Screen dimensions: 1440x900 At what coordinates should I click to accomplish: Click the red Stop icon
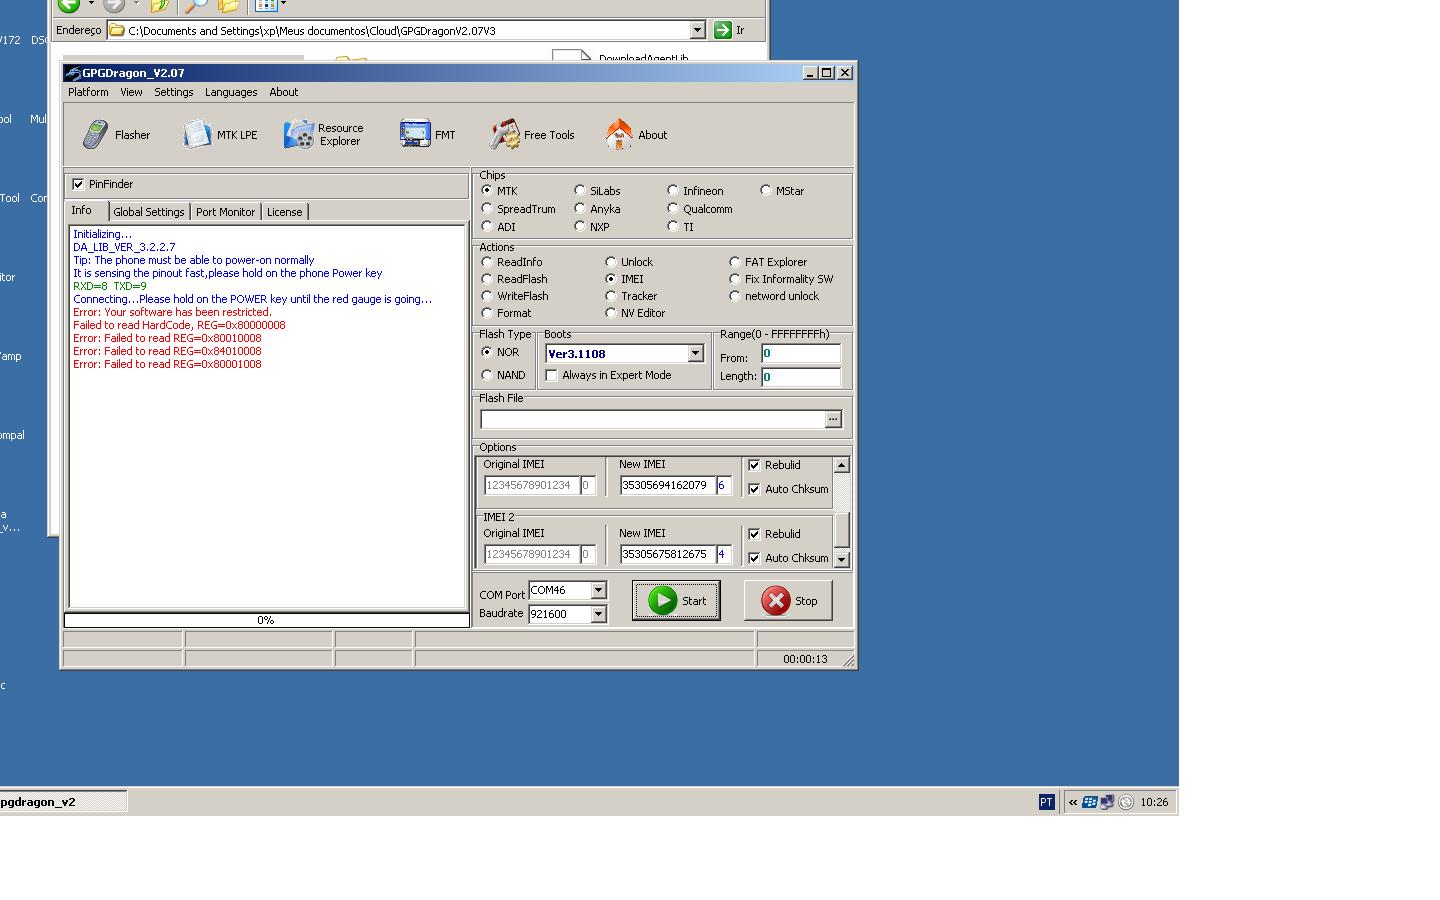pos(775,600)
